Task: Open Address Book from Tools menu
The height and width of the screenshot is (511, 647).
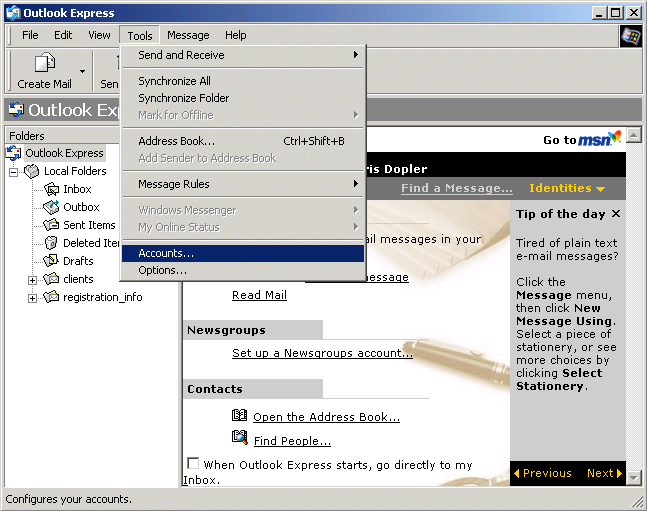Action: pyautogui.click(x=243, y=141)
